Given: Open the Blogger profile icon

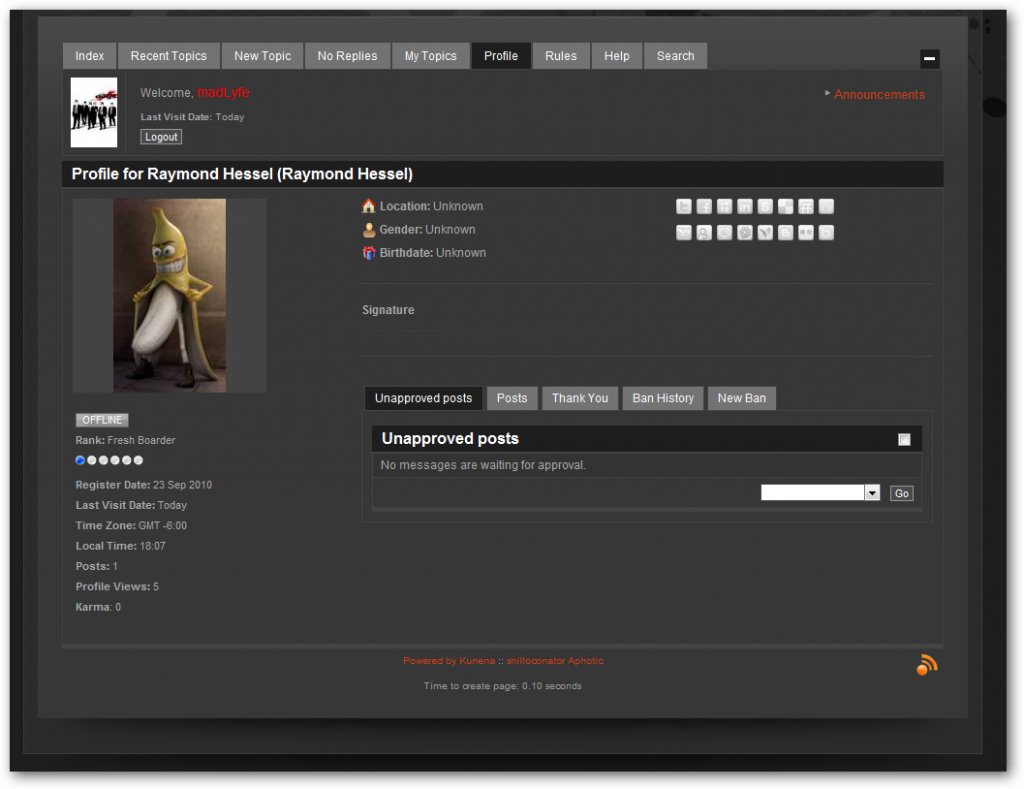Looking at the screenshot, I should click(785, 233).
